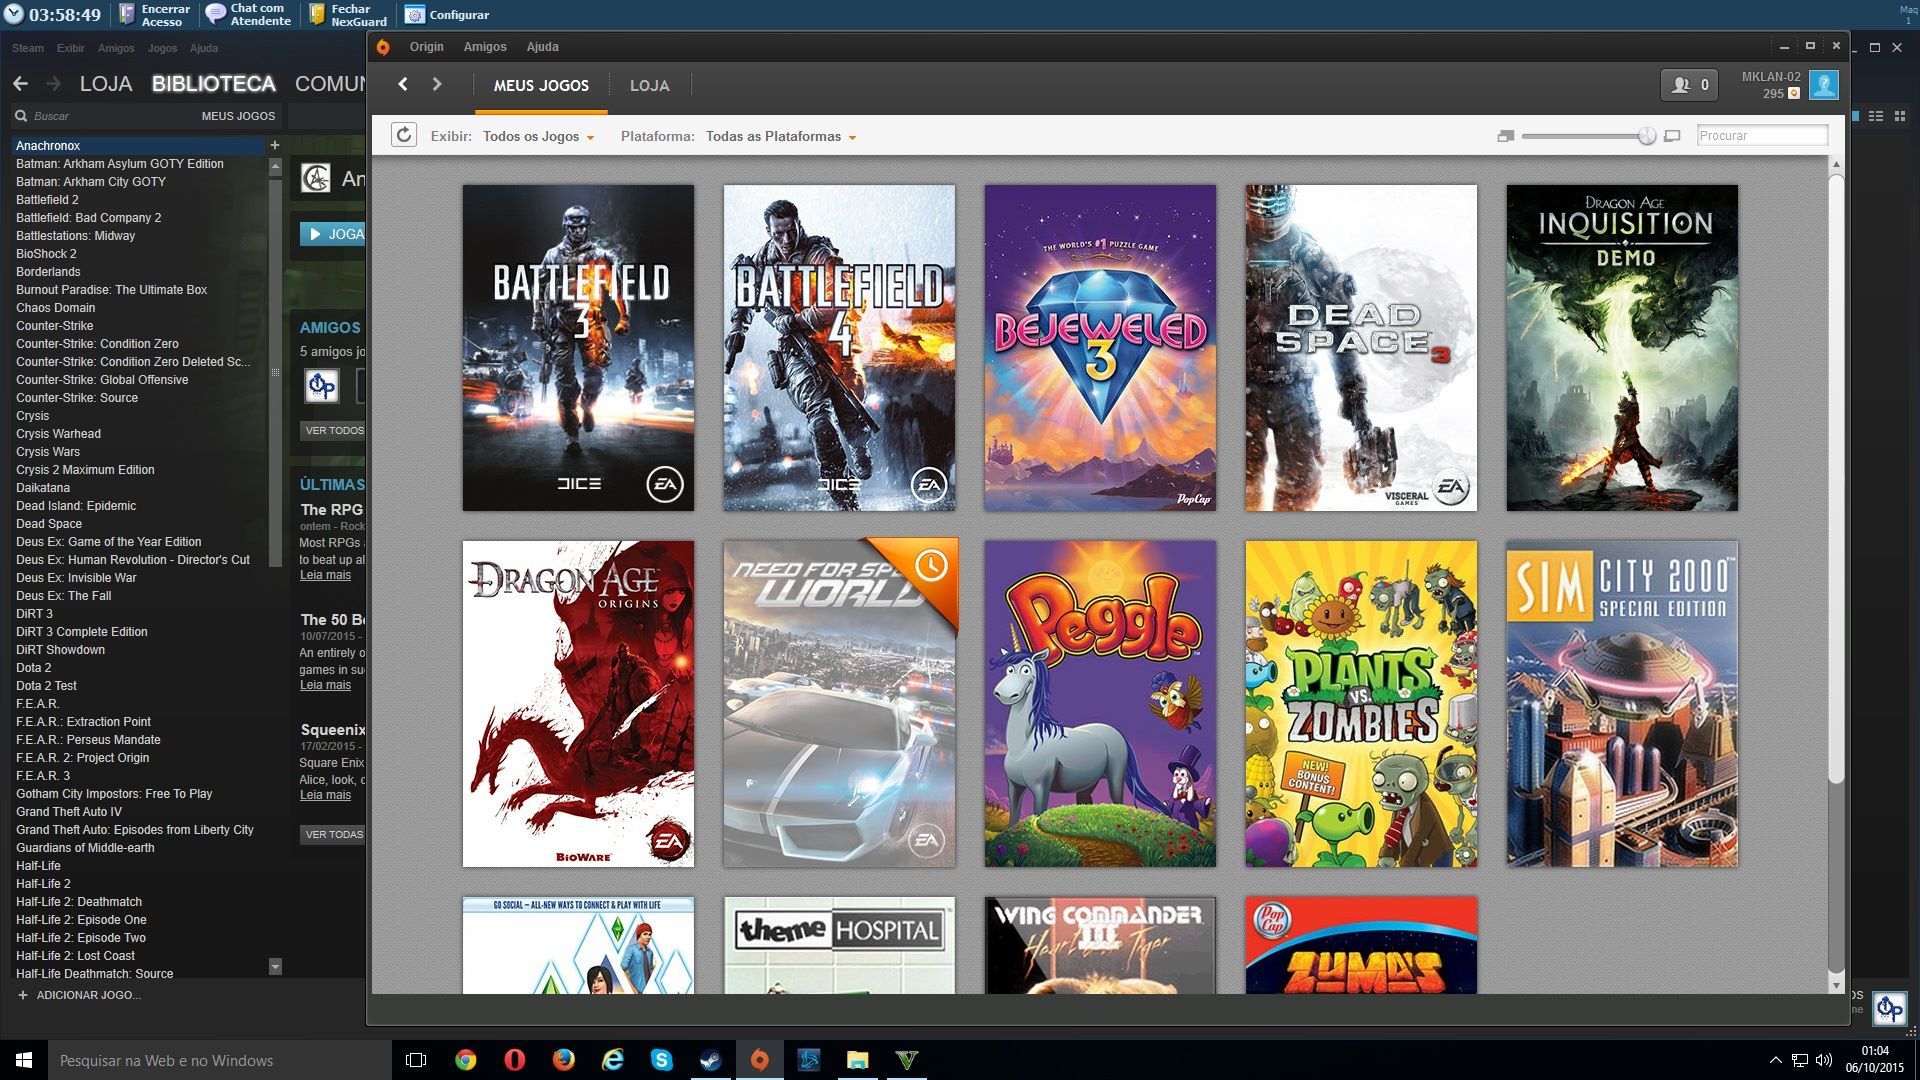Open File Explorer from taskbar
This screenshot has height=1080, width=1920.
tap(858, 1060)
